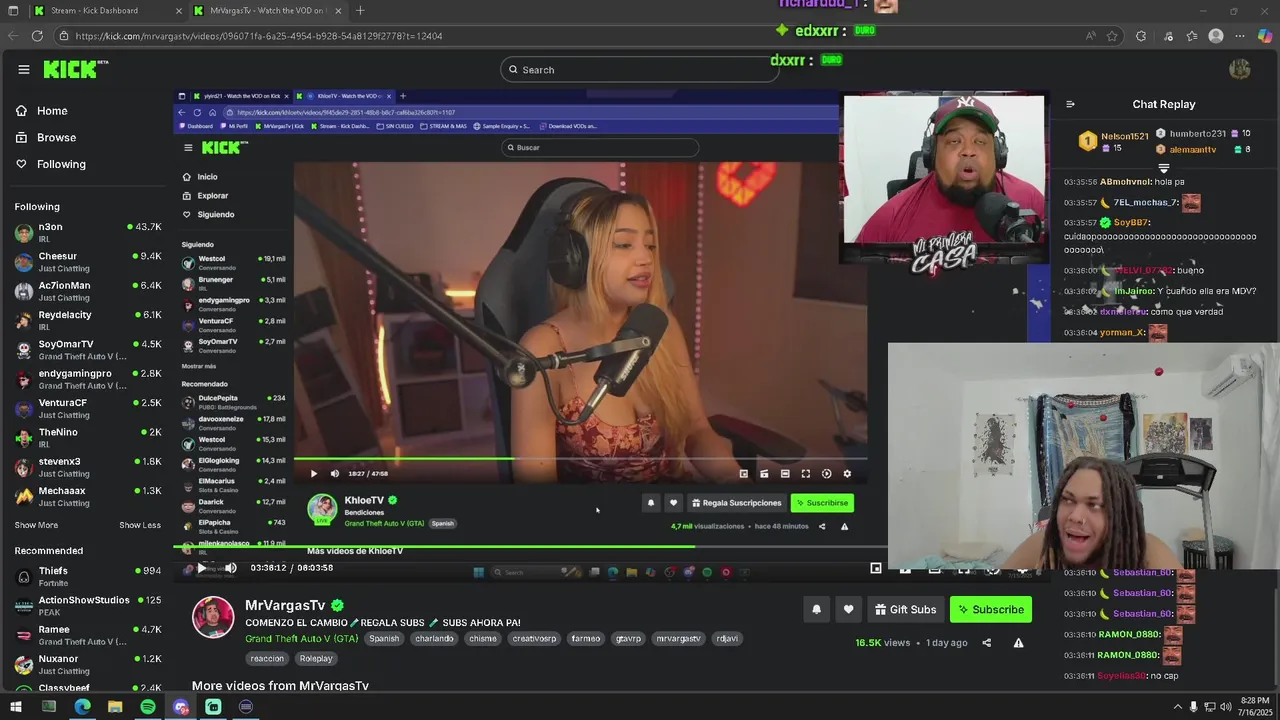Open the Edge profile account icon
Viewport: 1280px width, 720px height.
(1216, 36)
